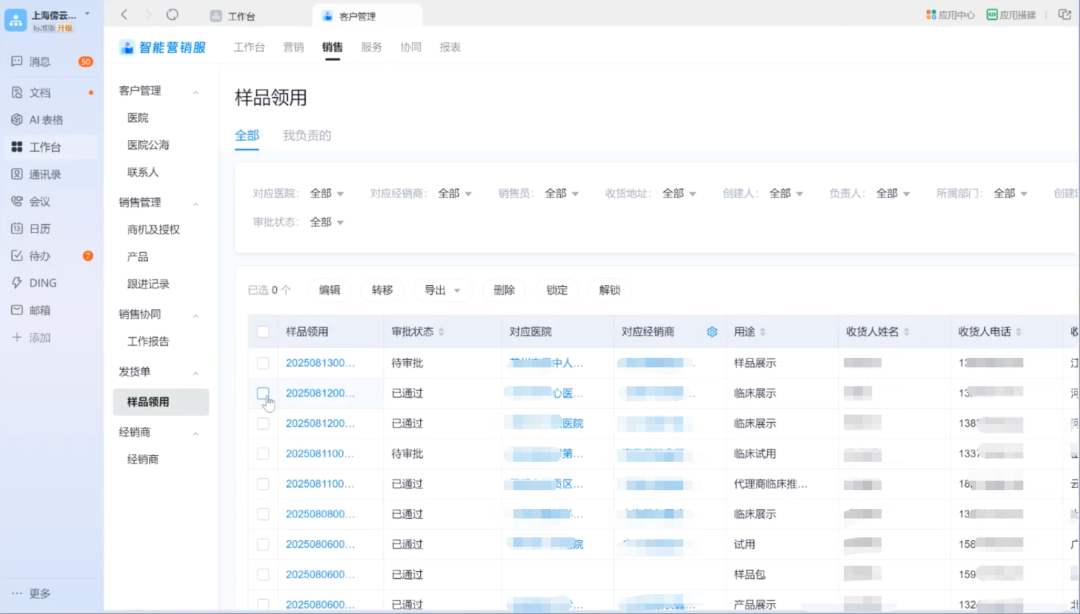This screenshot has width=1080, height=614.
Task: Open the 审批状态 filter dropdown
Action: (x=326, y=222)
